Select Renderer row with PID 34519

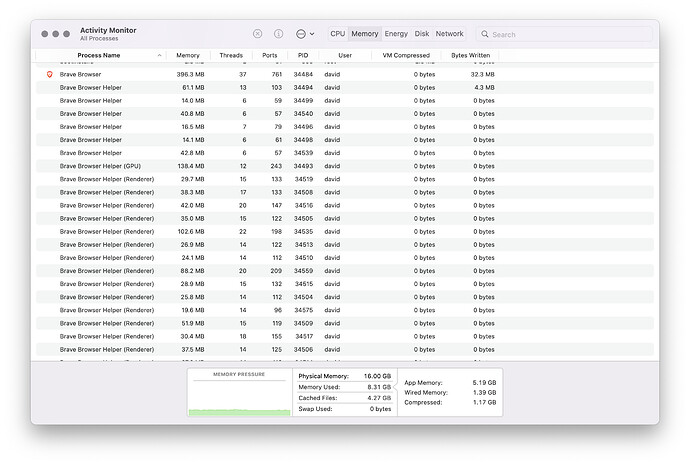point(345,179)
